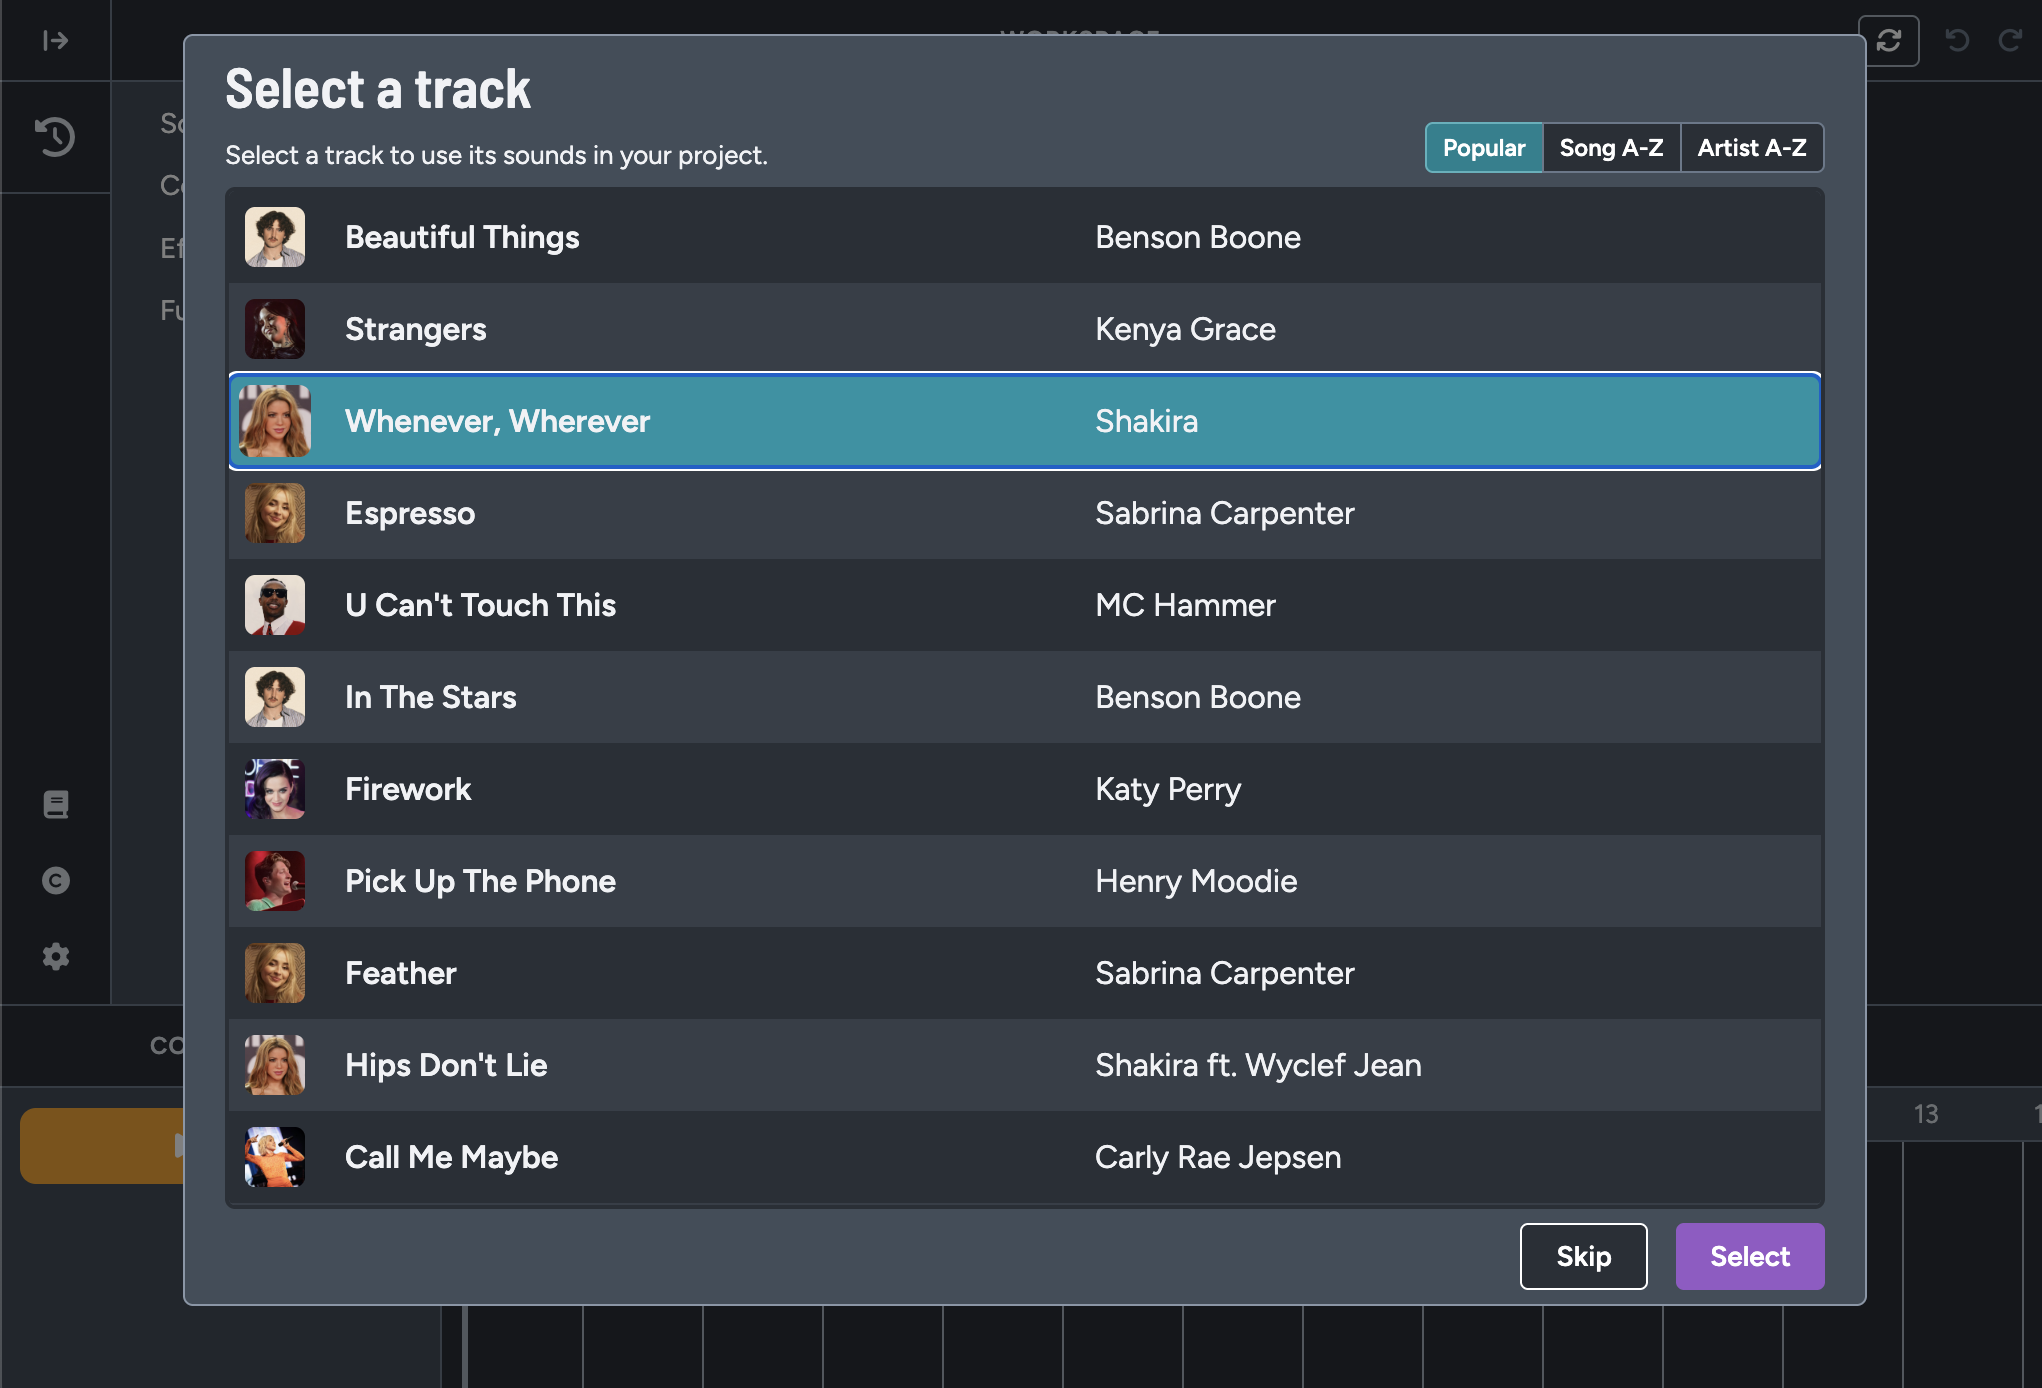Viewport: 2042px width, 1388px height.
Task: Click the Carly Rae Jepsen artist name
Action: tap(1218, 1157)
